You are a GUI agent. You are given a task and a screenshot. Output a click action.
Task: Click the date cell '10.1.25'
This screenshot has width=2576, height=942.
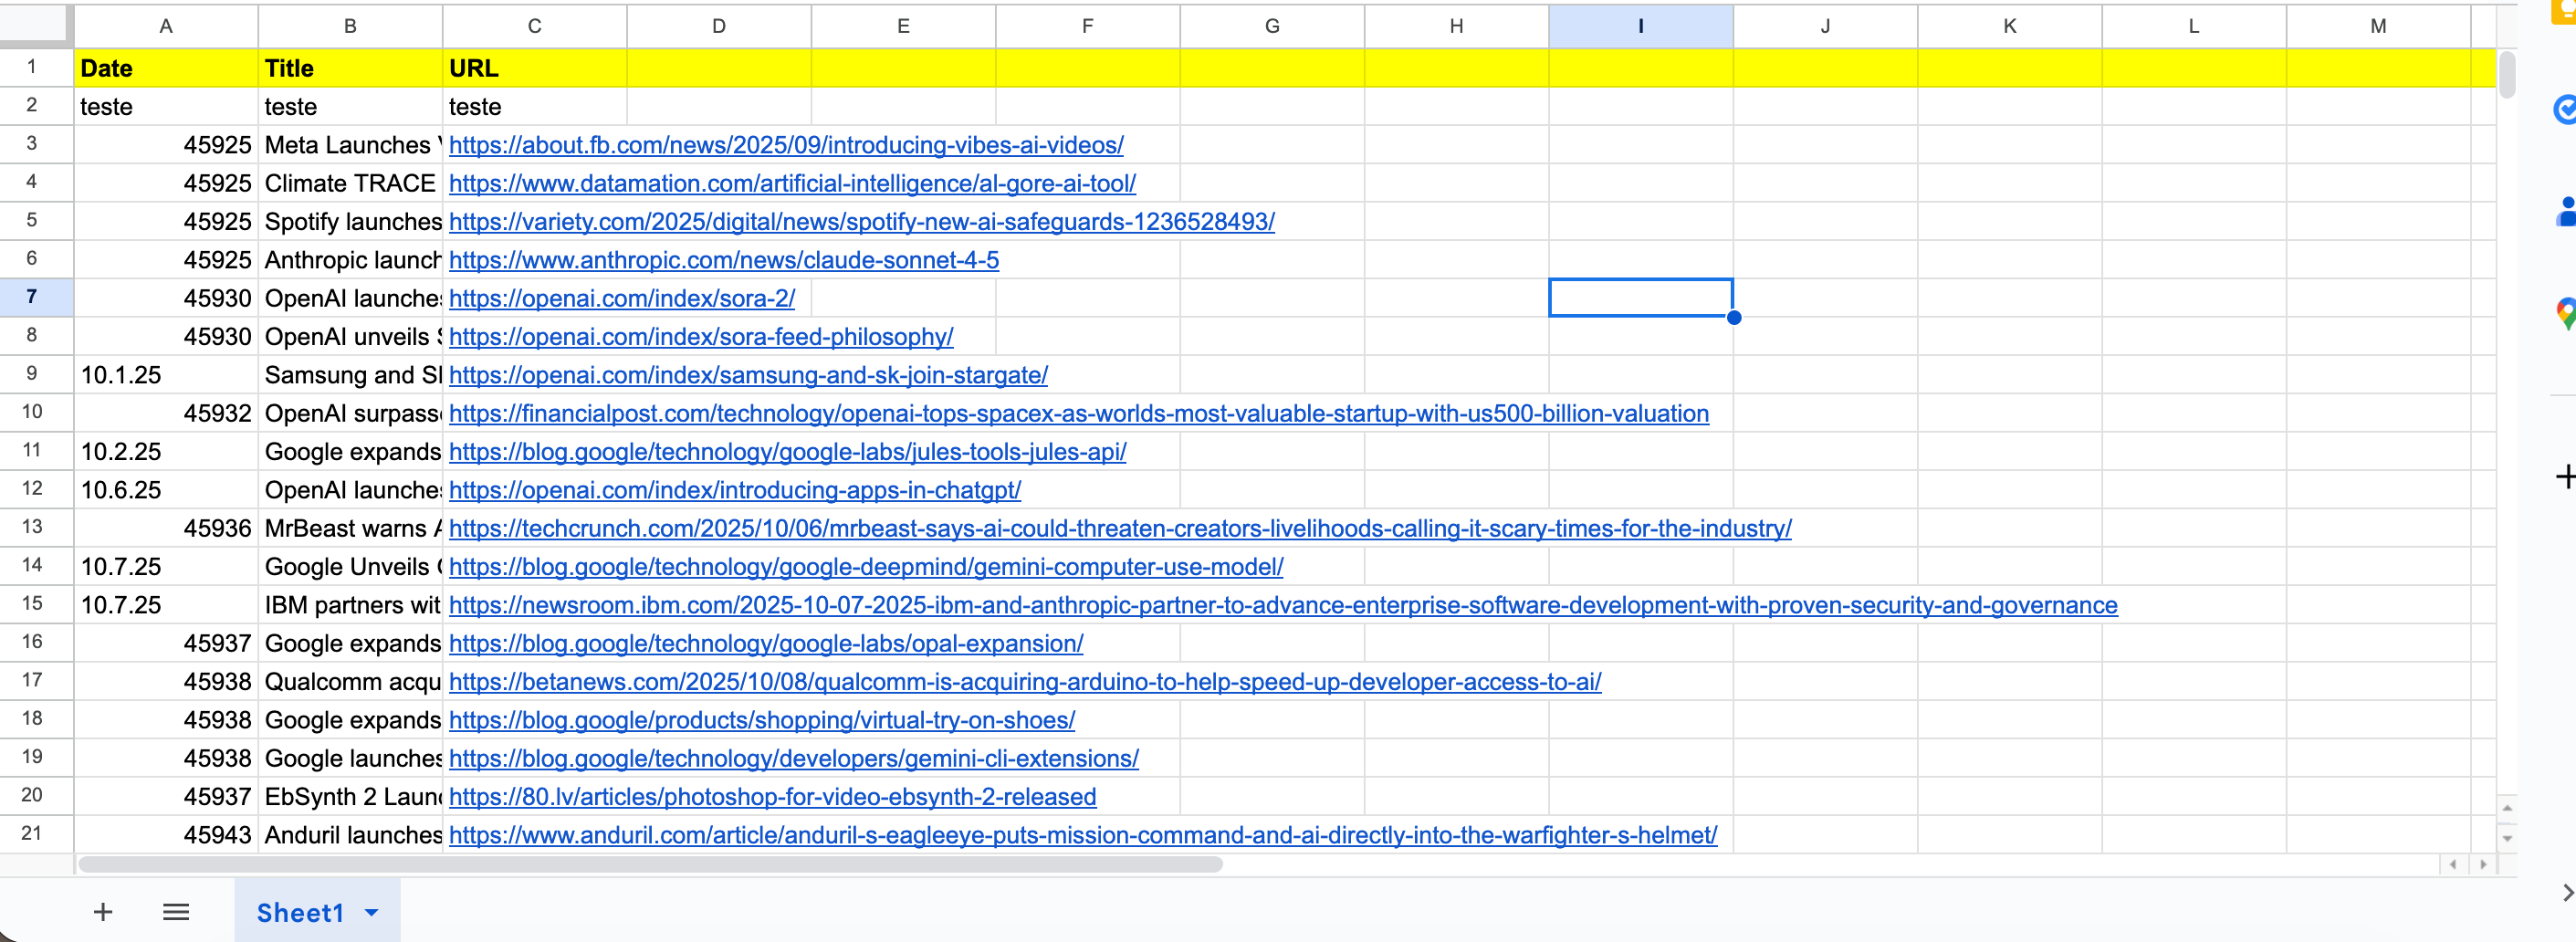click(166, 375)
